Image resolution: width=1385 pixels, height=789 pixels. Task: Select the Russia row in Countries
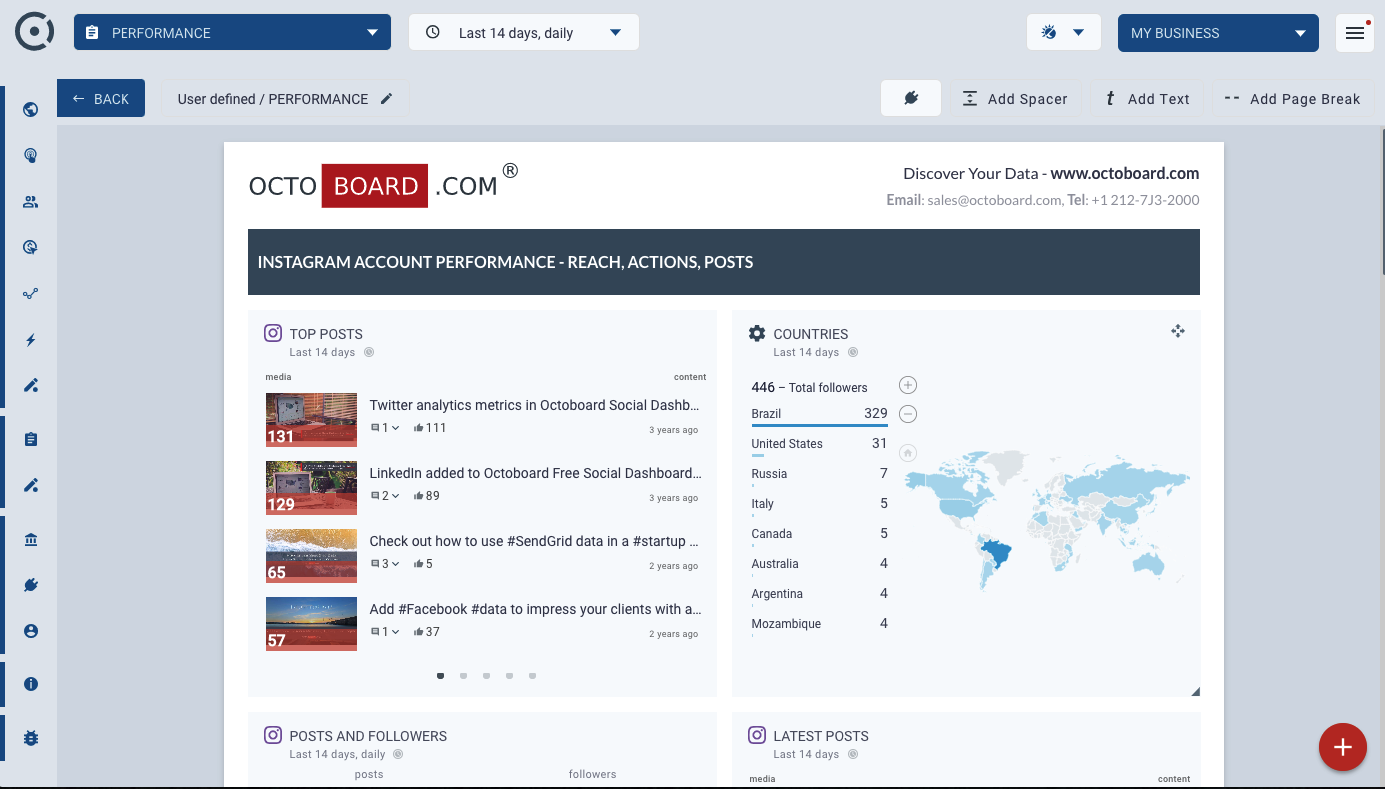click(819, 474)
